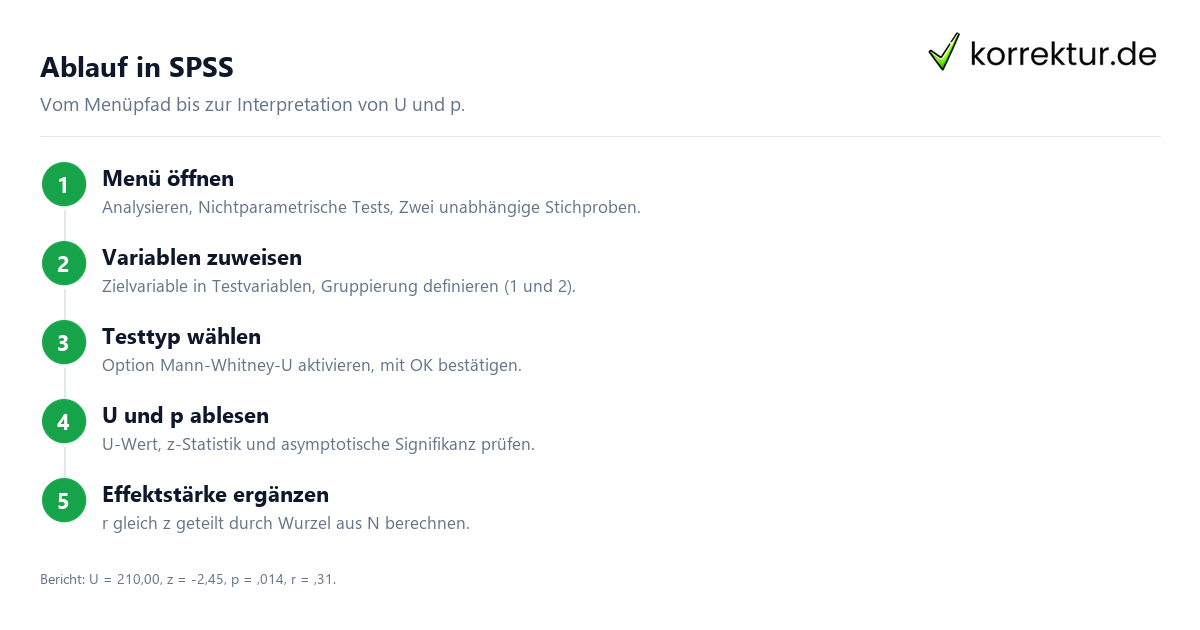Select the step 3 number badge
1200x630 pixels.
point(64,343)
